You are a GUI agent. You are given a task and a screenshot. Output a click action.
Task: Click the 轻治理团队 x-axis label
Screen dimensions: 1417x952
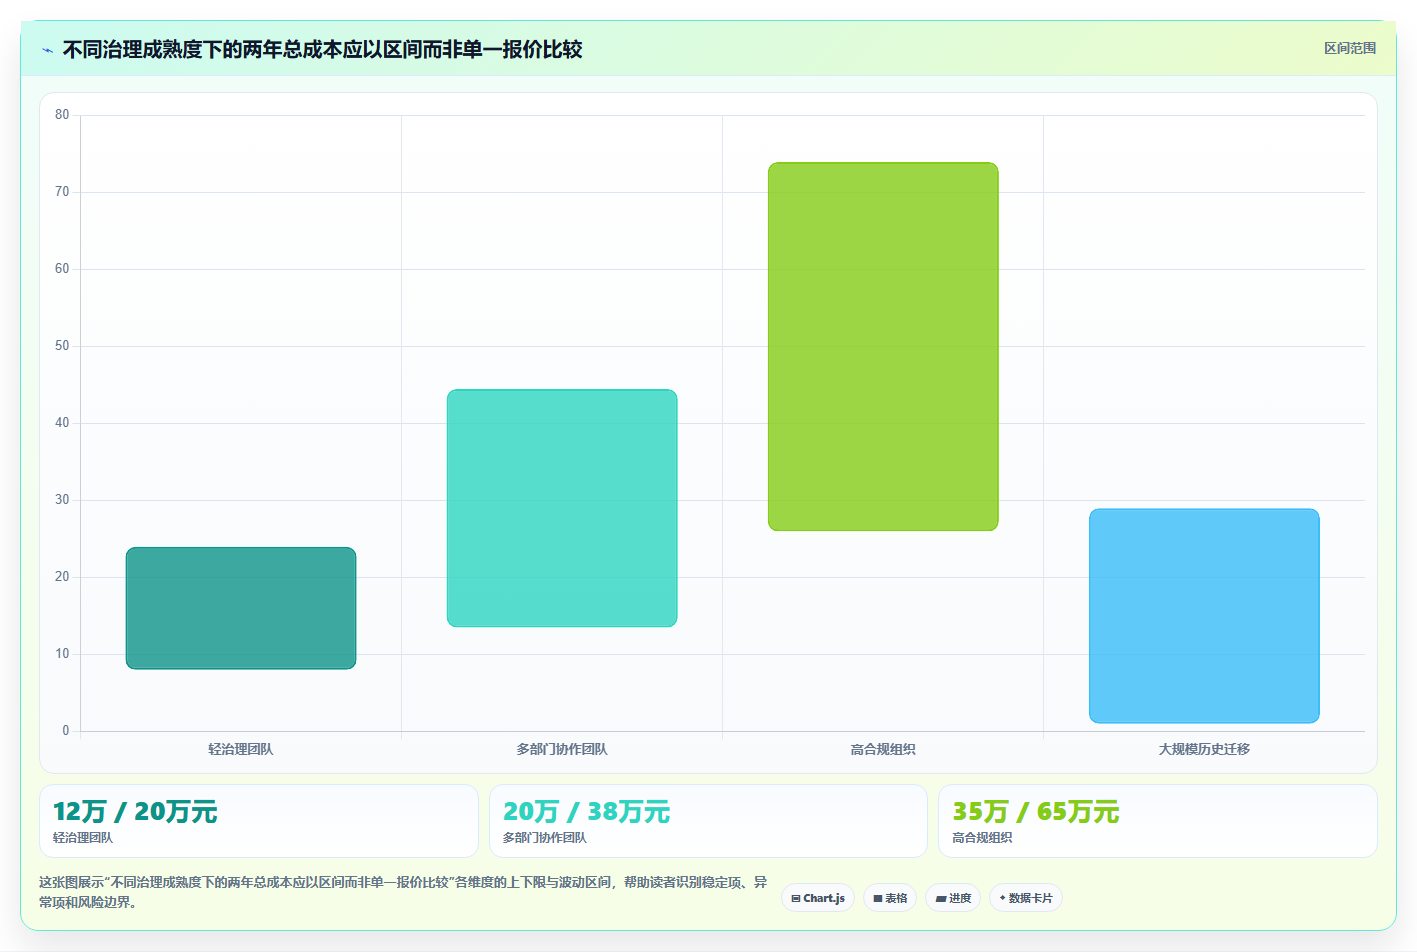[x=241, y=749]
